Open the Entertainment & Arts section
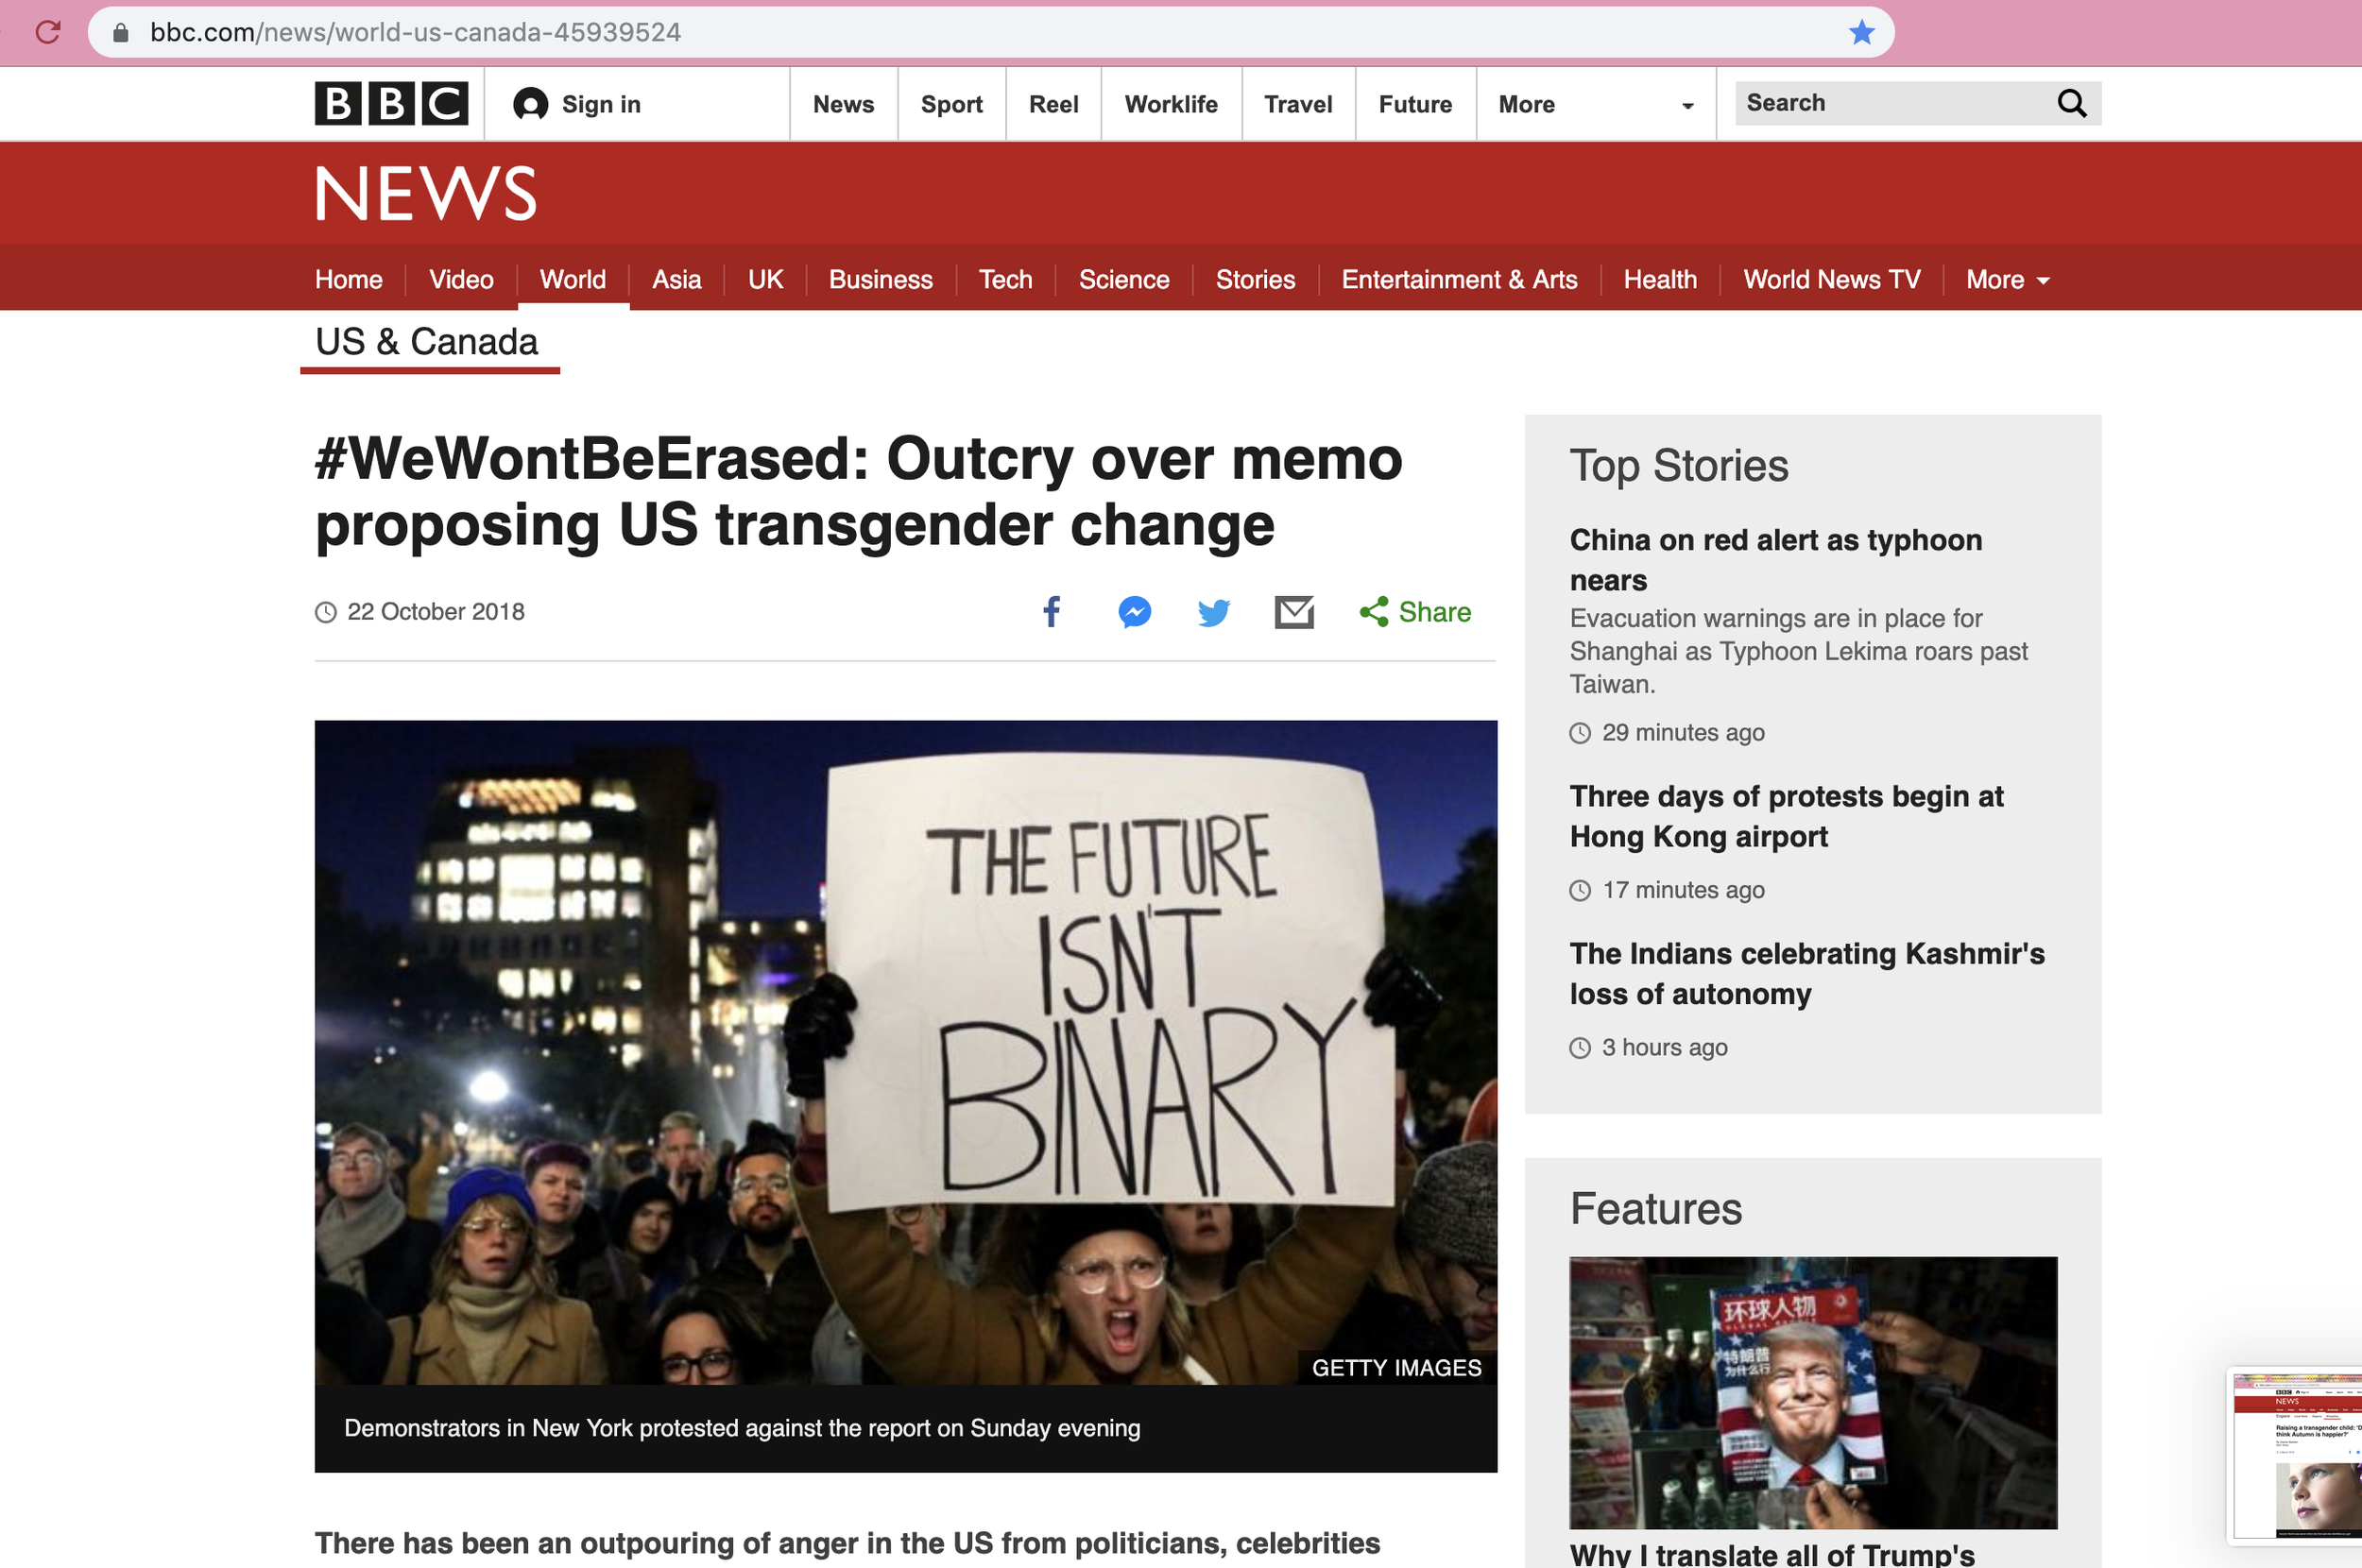This screenshot has width=2362, height=1568. click(x=1459, y=279)
